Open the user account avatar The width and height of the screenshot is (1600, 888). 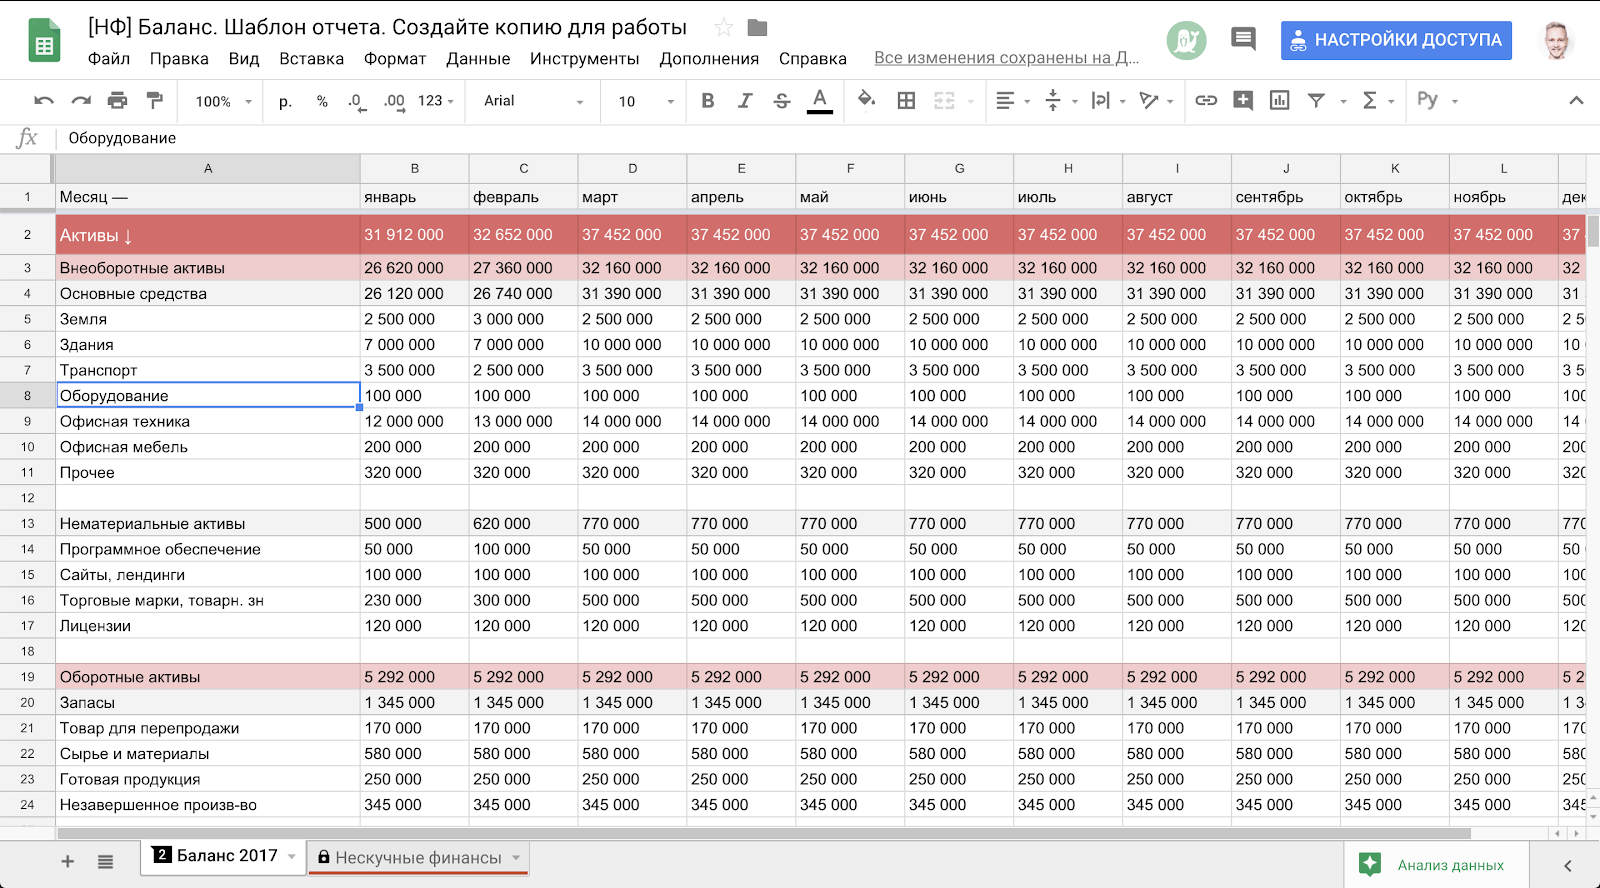pyautogui.click(x=1556, y=40)
